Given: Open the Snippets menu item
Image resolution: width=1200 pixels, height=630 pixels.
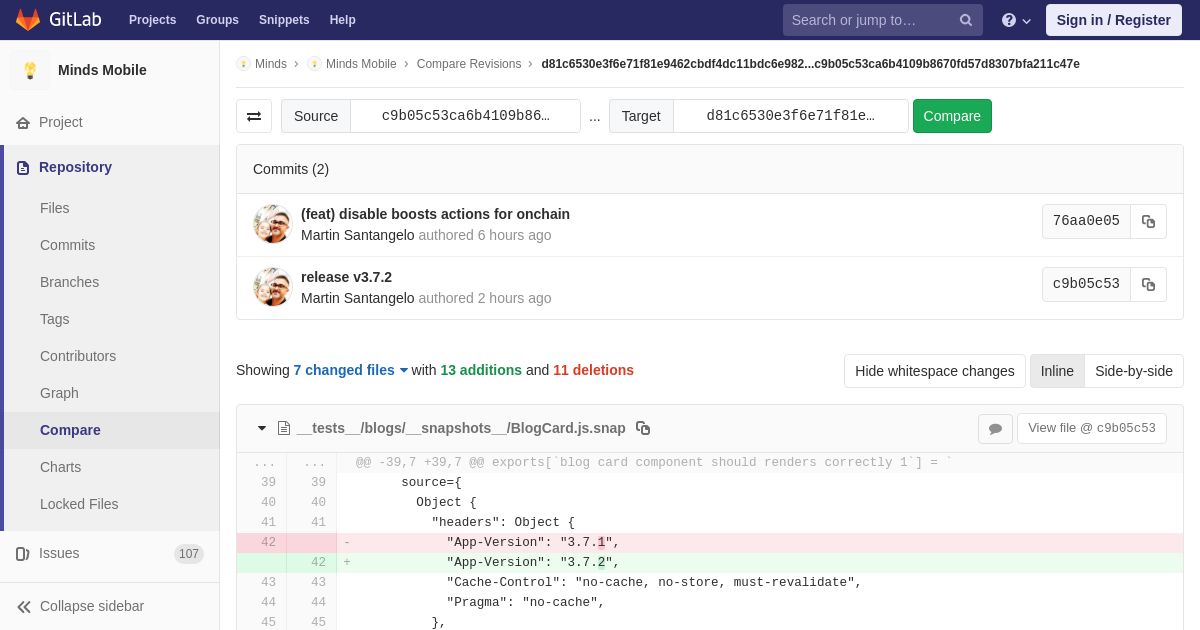Looking at the screenshot, I should click(x=284, y=20).
